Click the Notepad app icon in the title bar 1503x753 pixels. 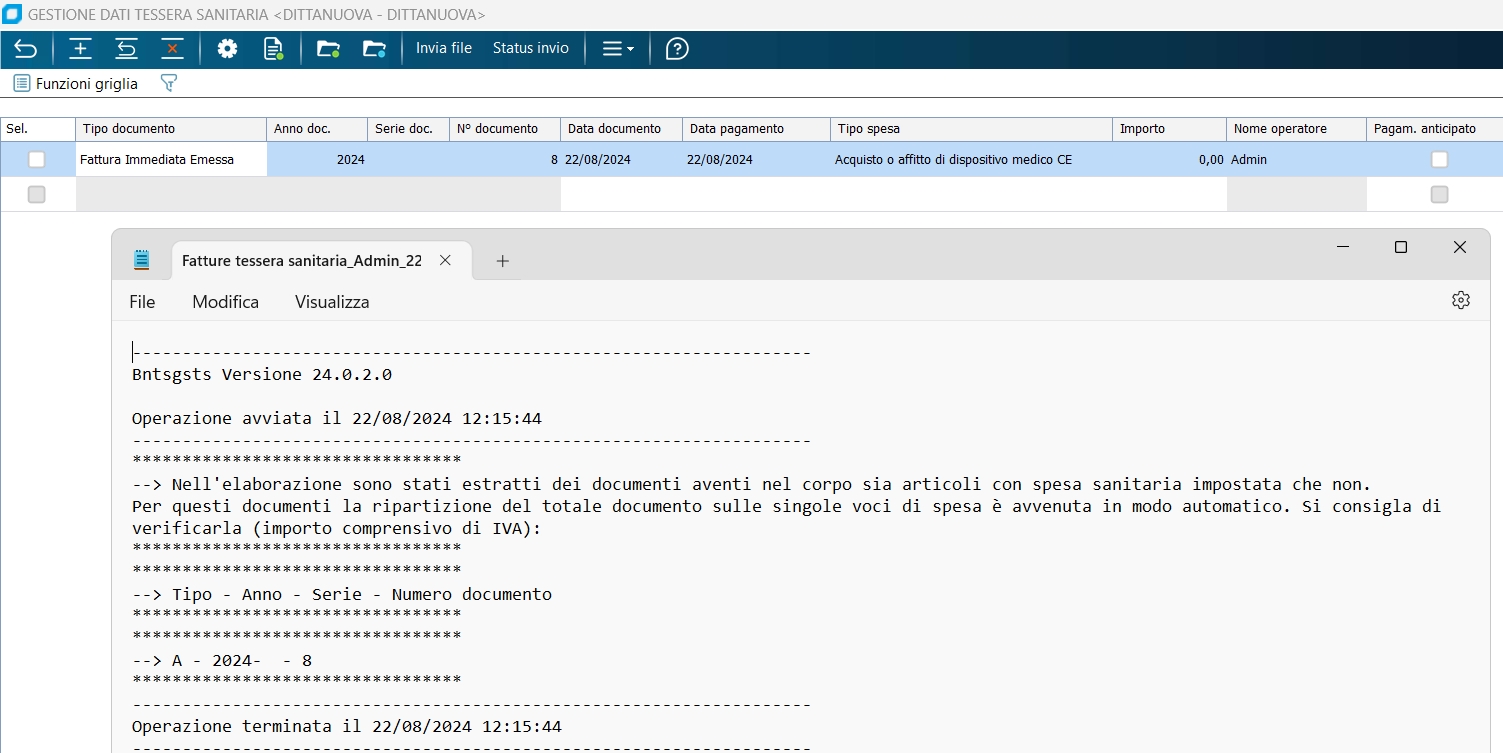pyautogui.click(x=142, y=260)
